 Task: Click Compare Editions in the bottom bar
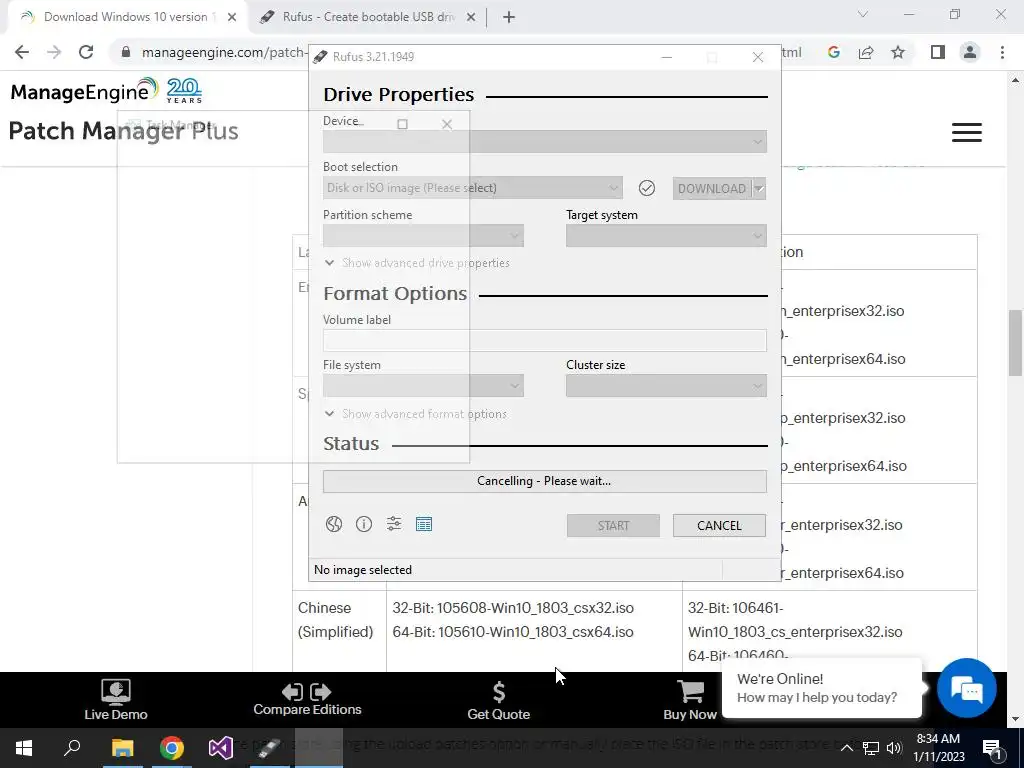(x=307, y=700)
